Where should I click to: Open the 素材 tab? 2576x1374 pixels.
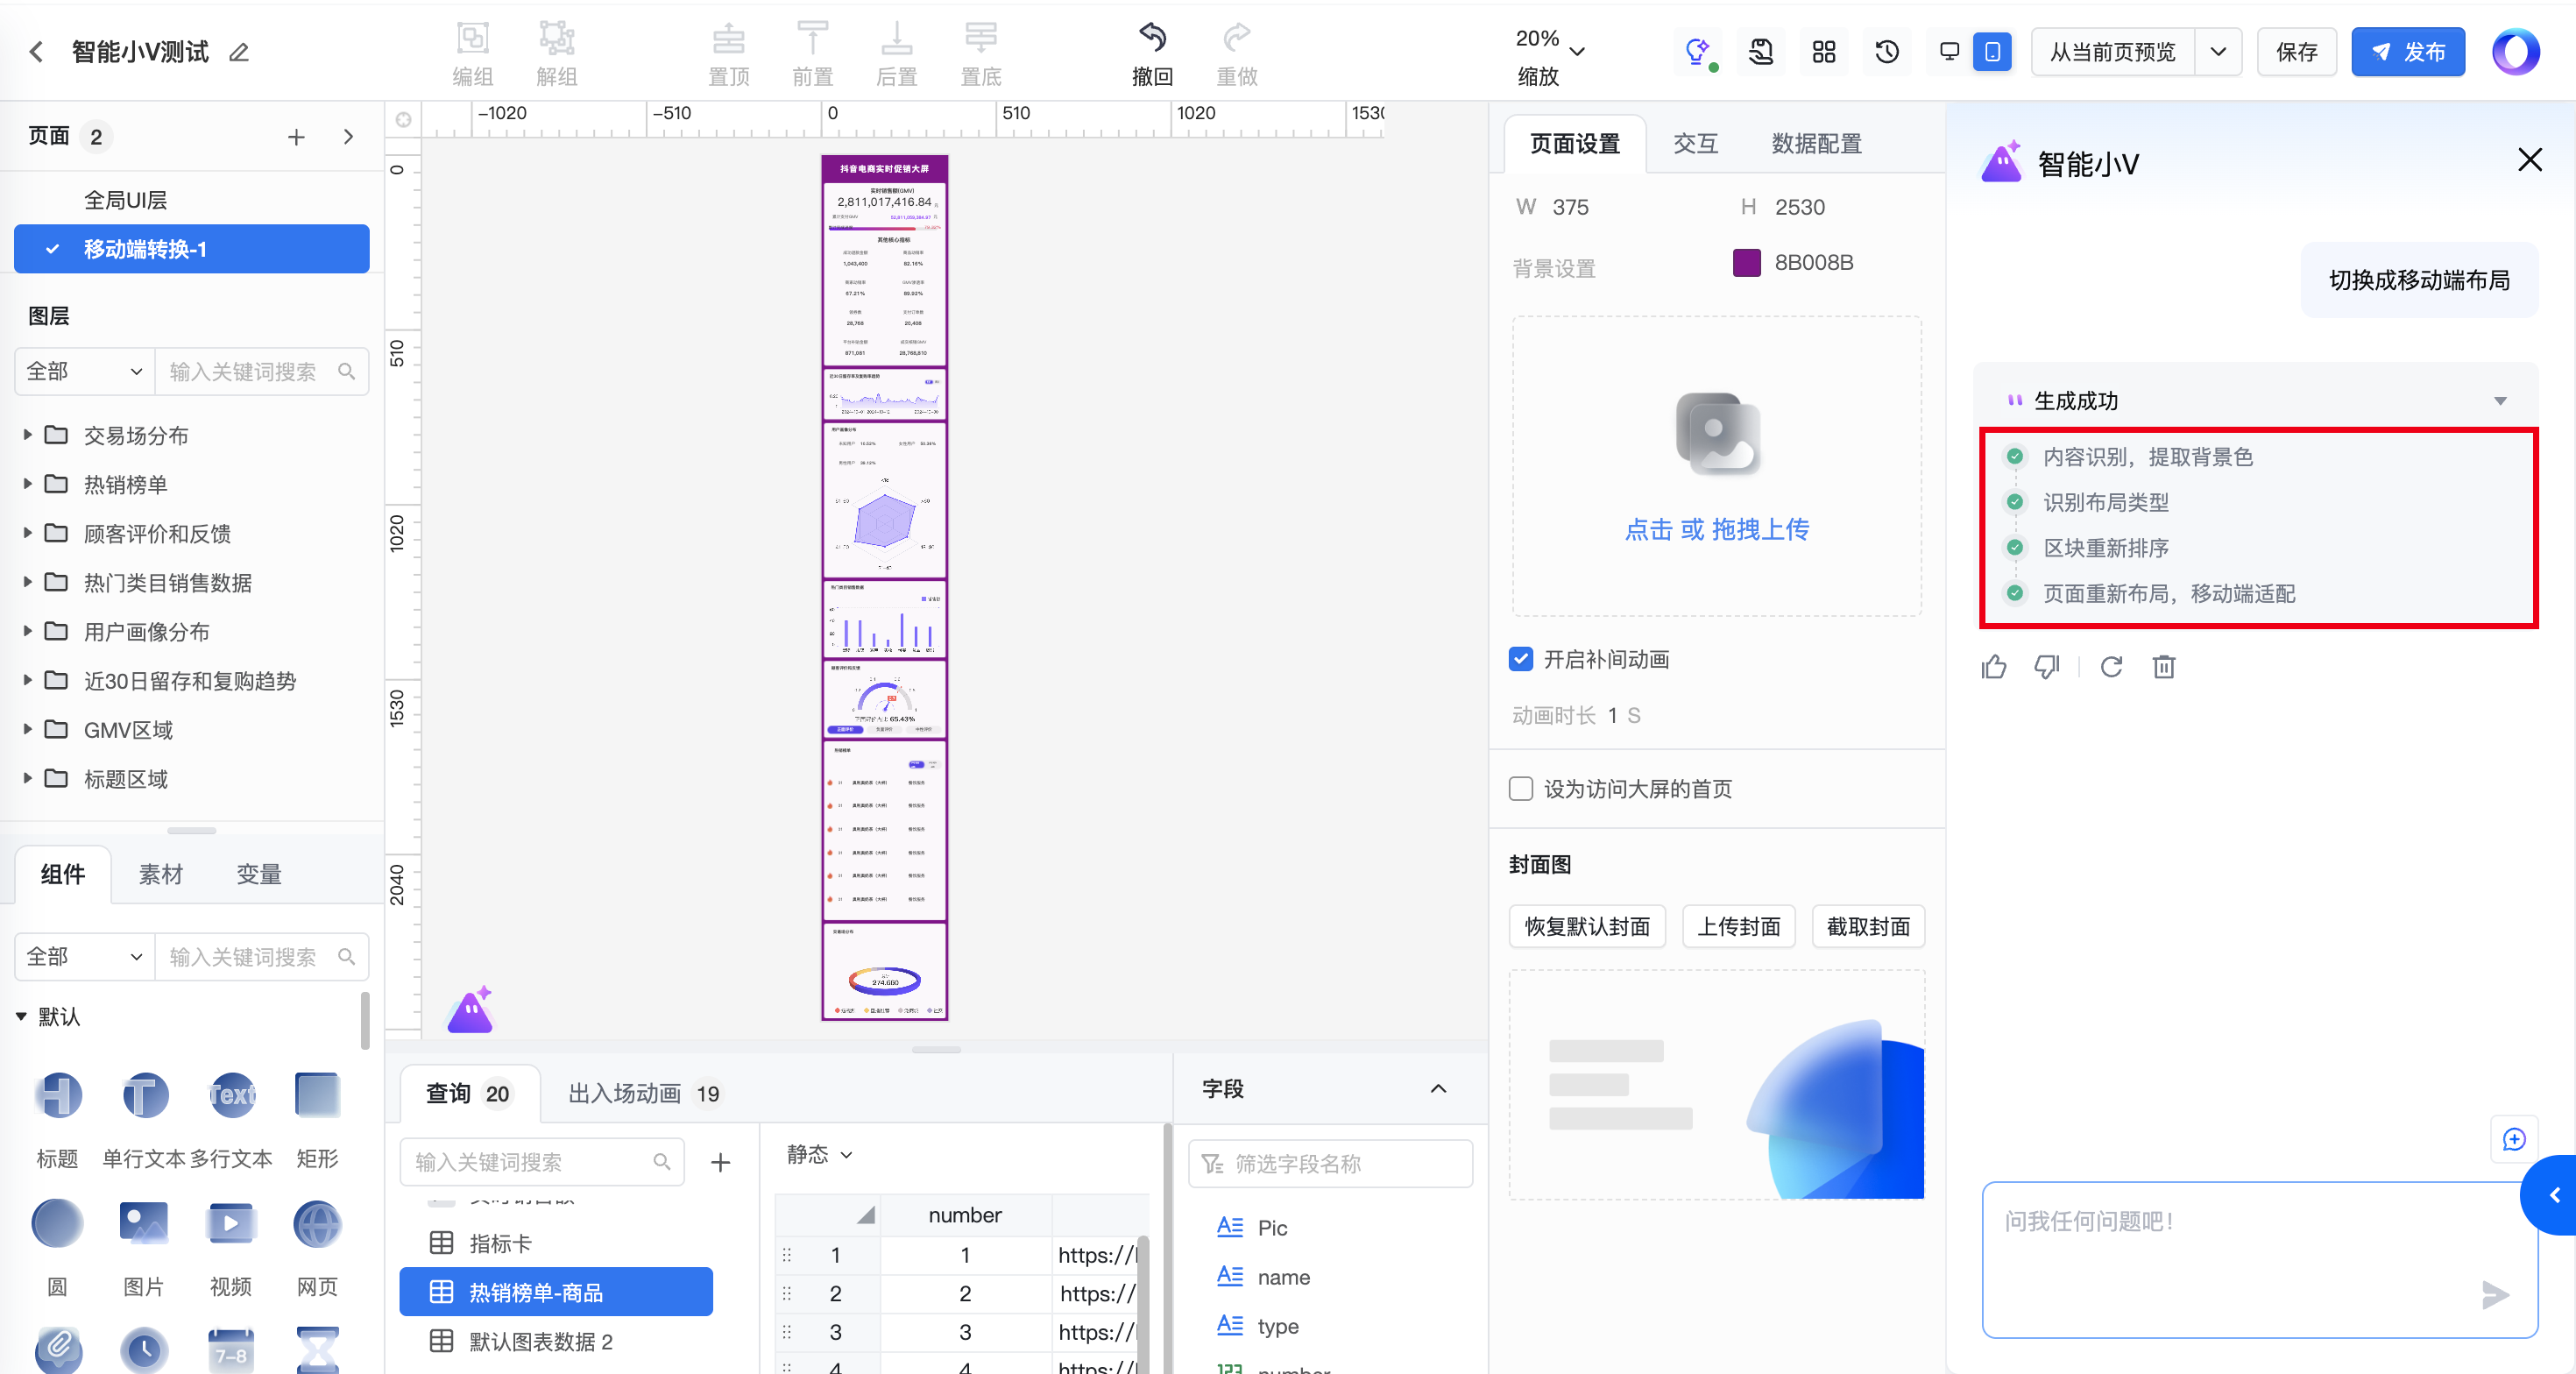pos(160,874)
